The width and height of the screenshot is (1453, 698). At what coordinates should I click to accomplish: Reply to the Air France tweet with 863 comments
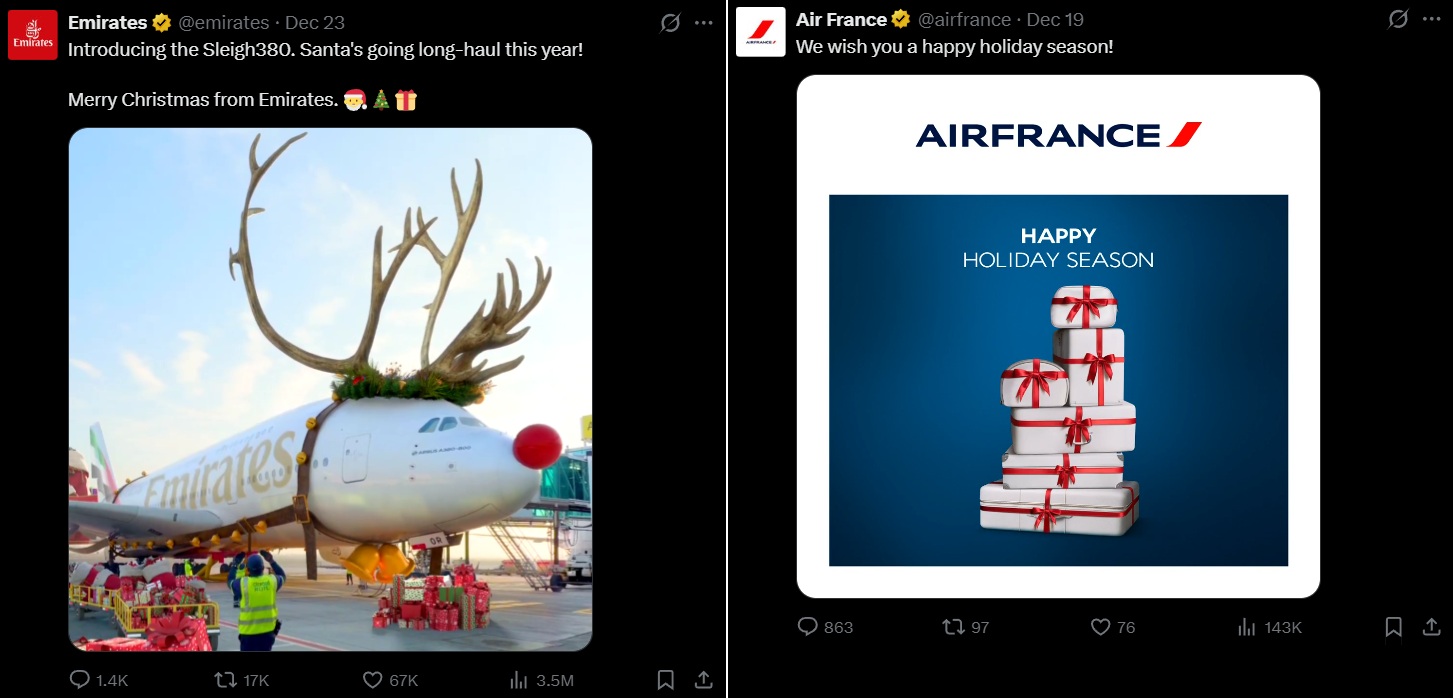808,627
